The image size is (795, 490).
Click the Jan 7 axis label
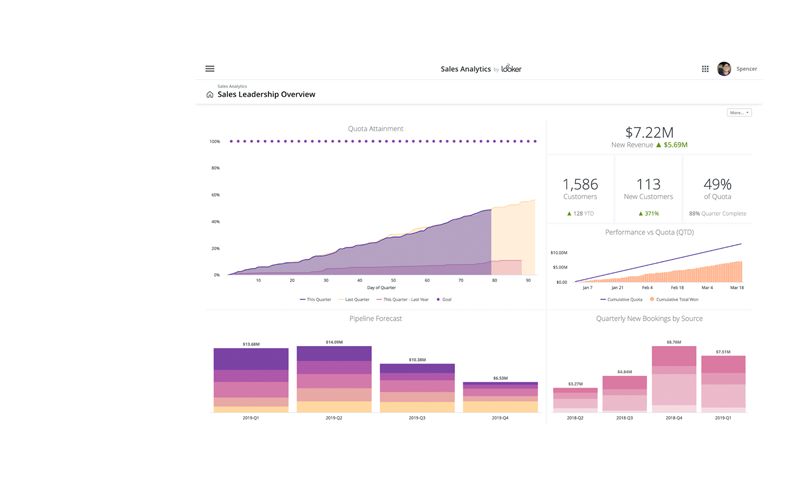click(587, 288)
